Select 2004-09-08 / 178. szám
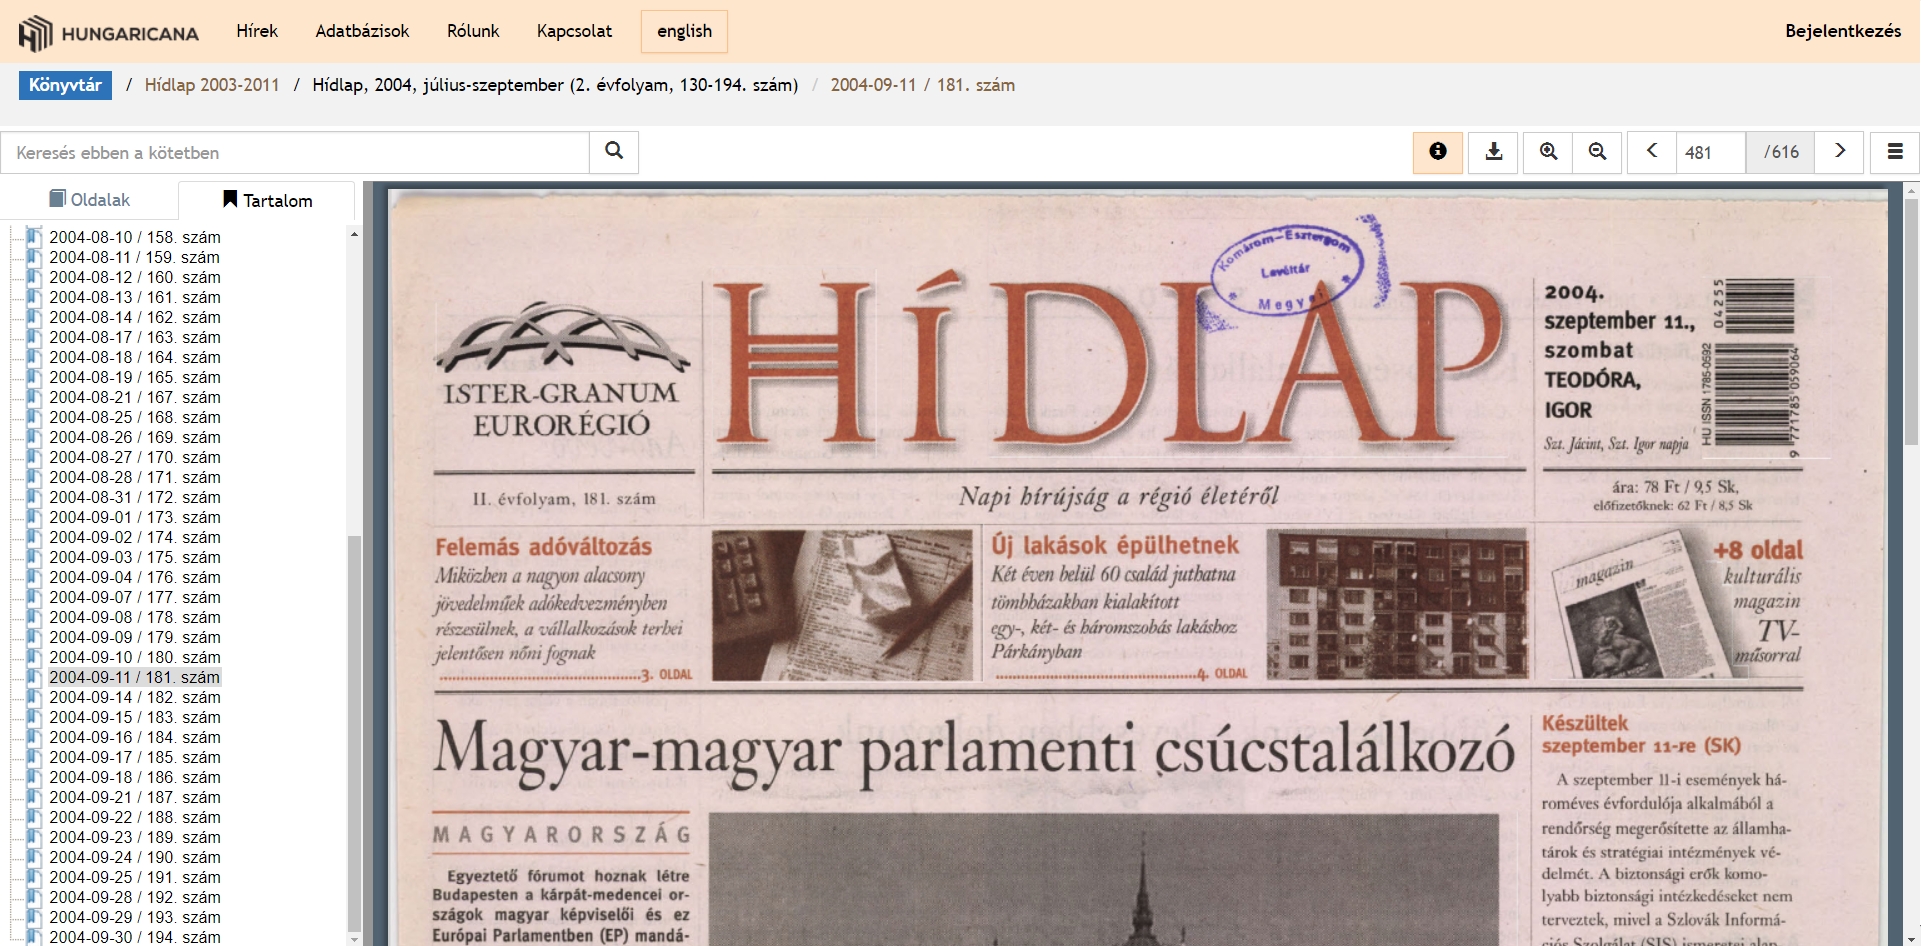Screen dimensions: 1921x946 pyautogui.click(x=135, y=617)
